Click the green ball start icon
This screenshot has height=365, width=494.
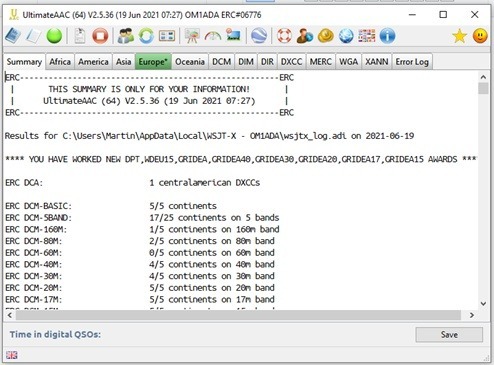(x=54, y=36)
